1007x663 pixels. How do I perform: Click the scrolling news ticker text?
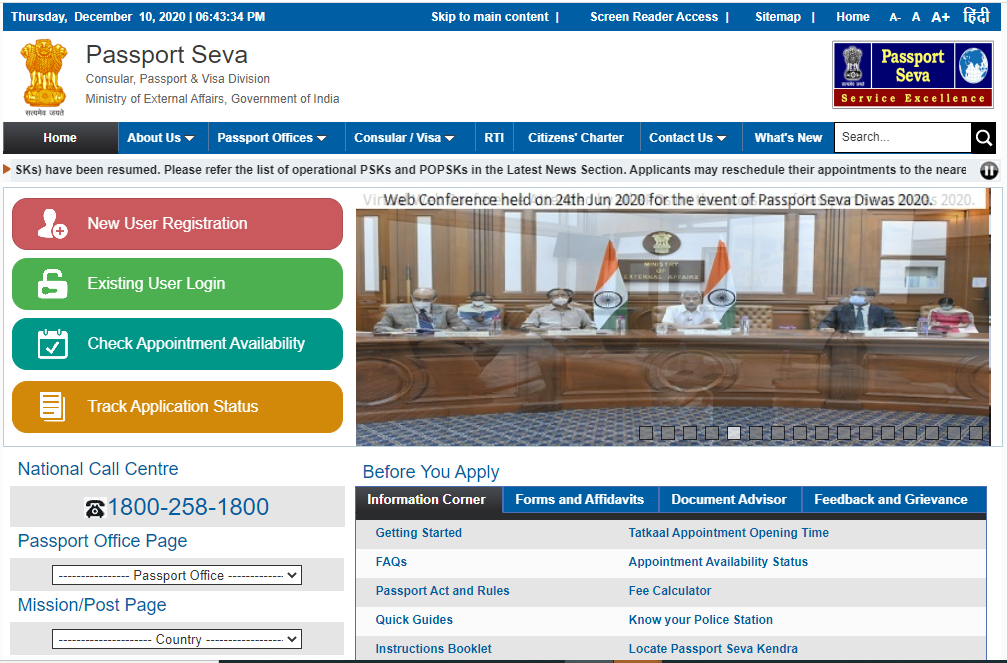[x=491, y=170]
